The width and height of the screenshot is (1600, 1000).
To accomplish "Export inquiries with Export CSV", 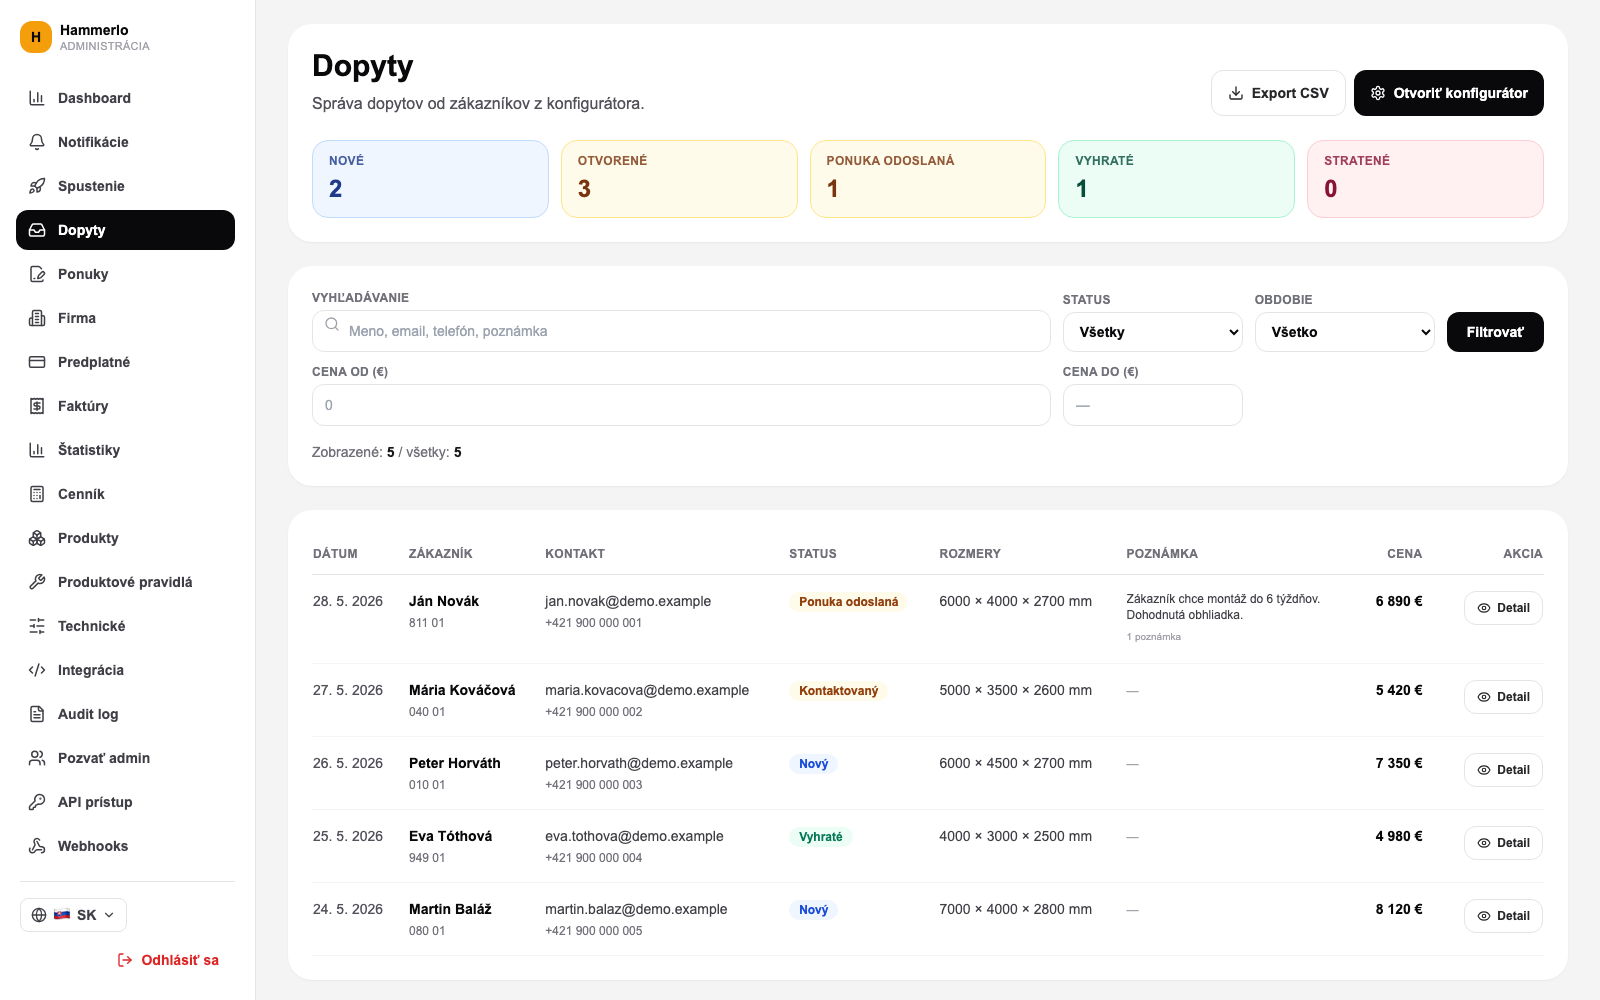I will [1278, 93].
